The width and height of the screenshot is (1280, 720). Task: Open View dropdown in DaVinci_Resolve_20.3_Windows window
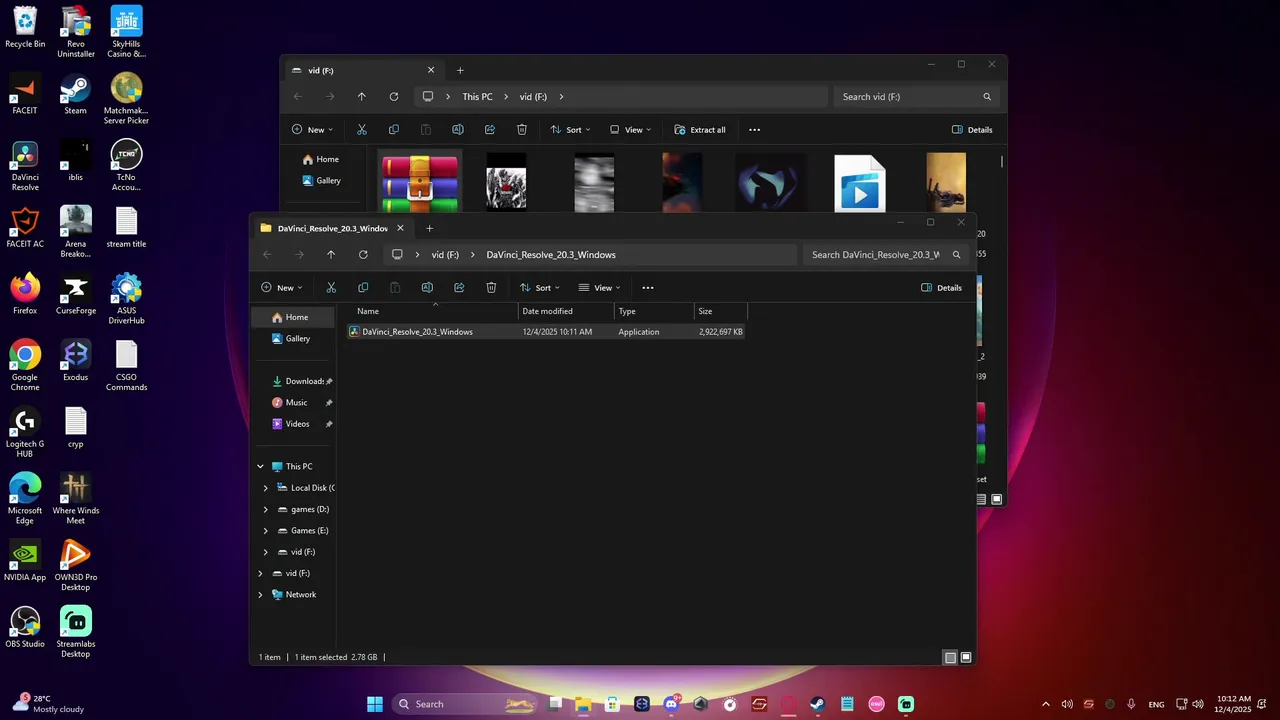(x=599, y=288)
